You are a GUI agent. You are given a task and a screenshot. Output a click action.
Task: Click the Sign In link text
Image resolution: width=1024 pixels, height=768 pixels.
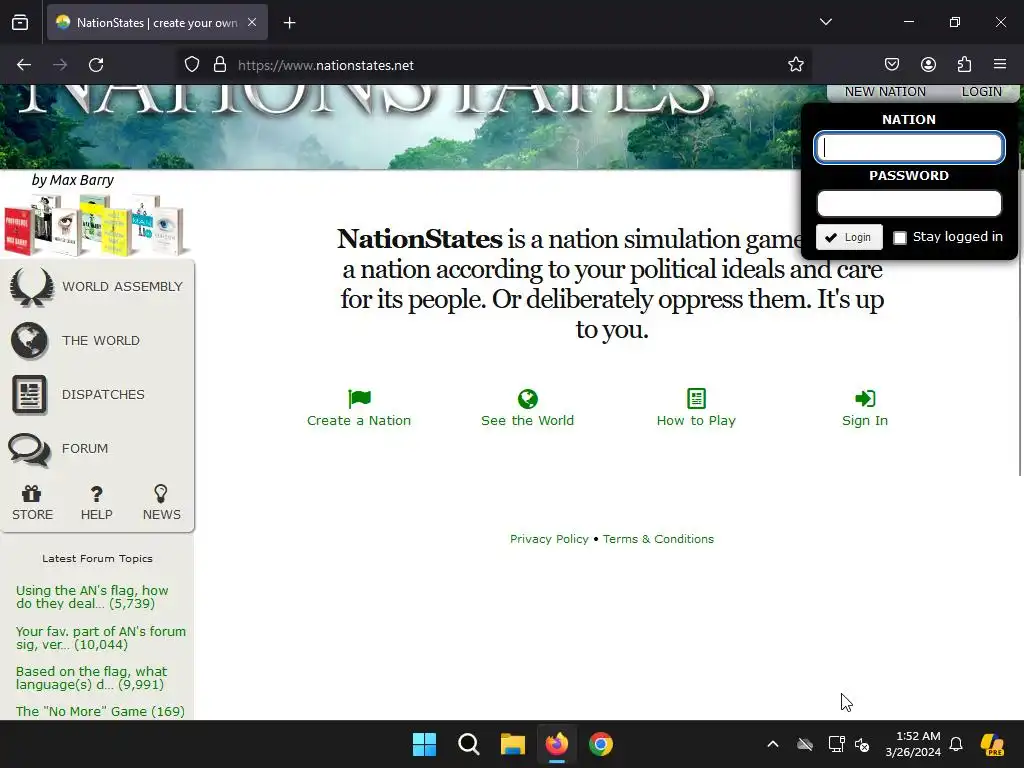[x=865, y=421]
